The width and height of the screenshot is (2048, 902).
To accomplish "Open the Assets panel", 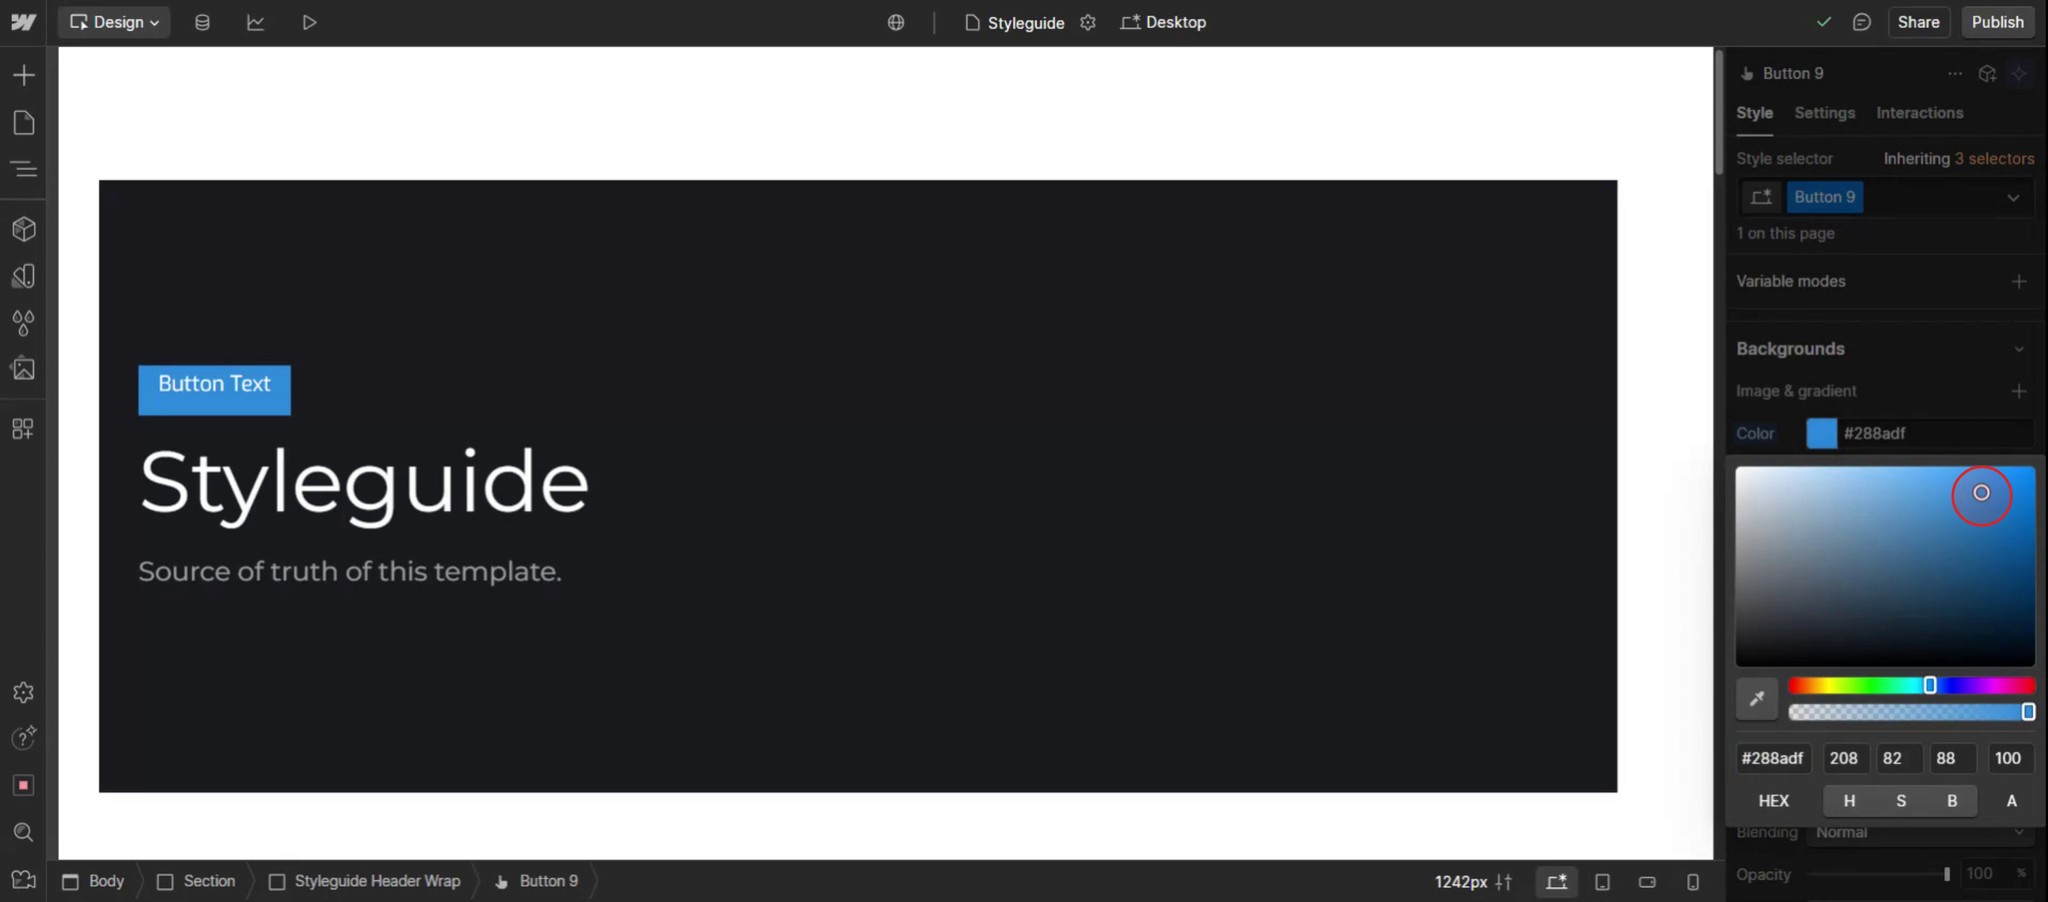I will pyautogui.click(x=22, y=368).
